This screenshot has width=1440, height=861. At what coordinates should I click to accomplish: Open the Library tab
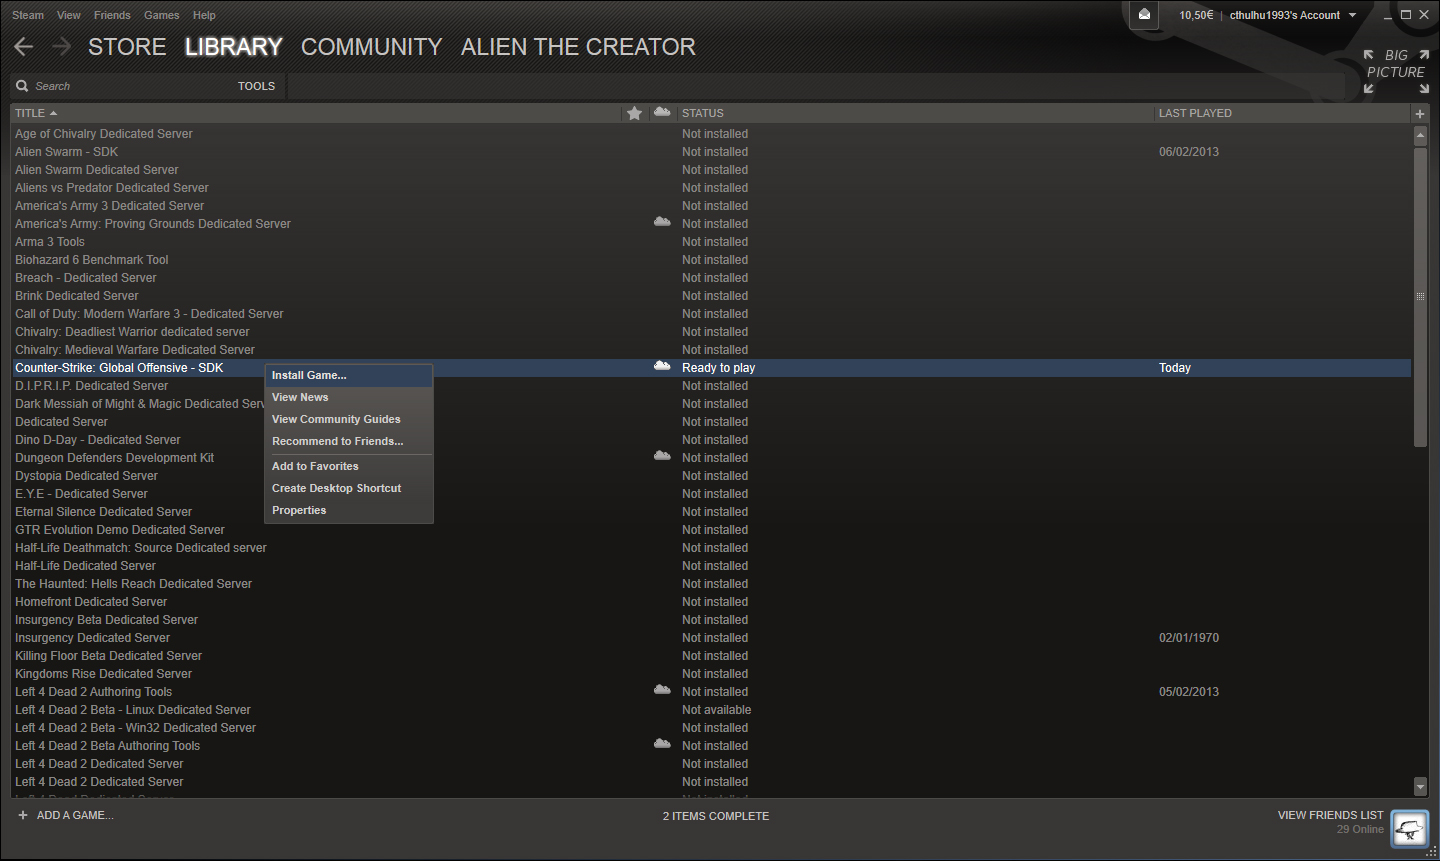click(234, 47)
